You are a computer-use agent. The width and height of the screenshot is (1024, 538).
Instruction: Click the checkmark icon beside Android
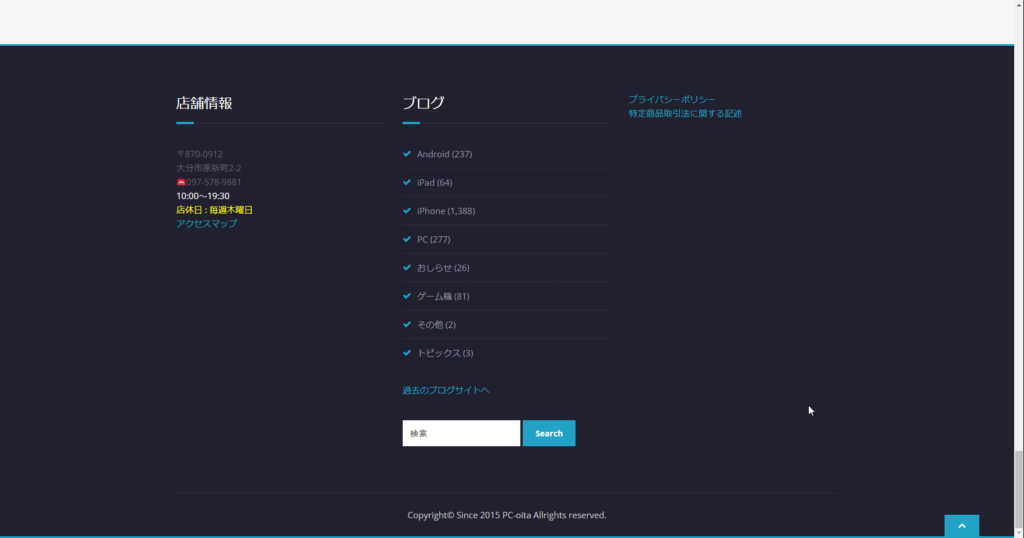click(407, 154)
